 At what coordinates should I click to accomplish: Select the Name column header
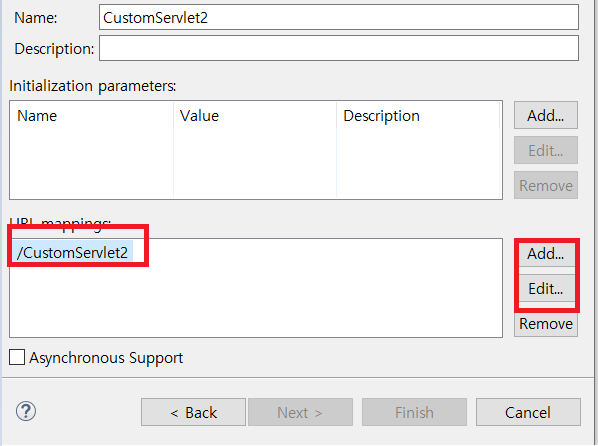coord(37,116)
